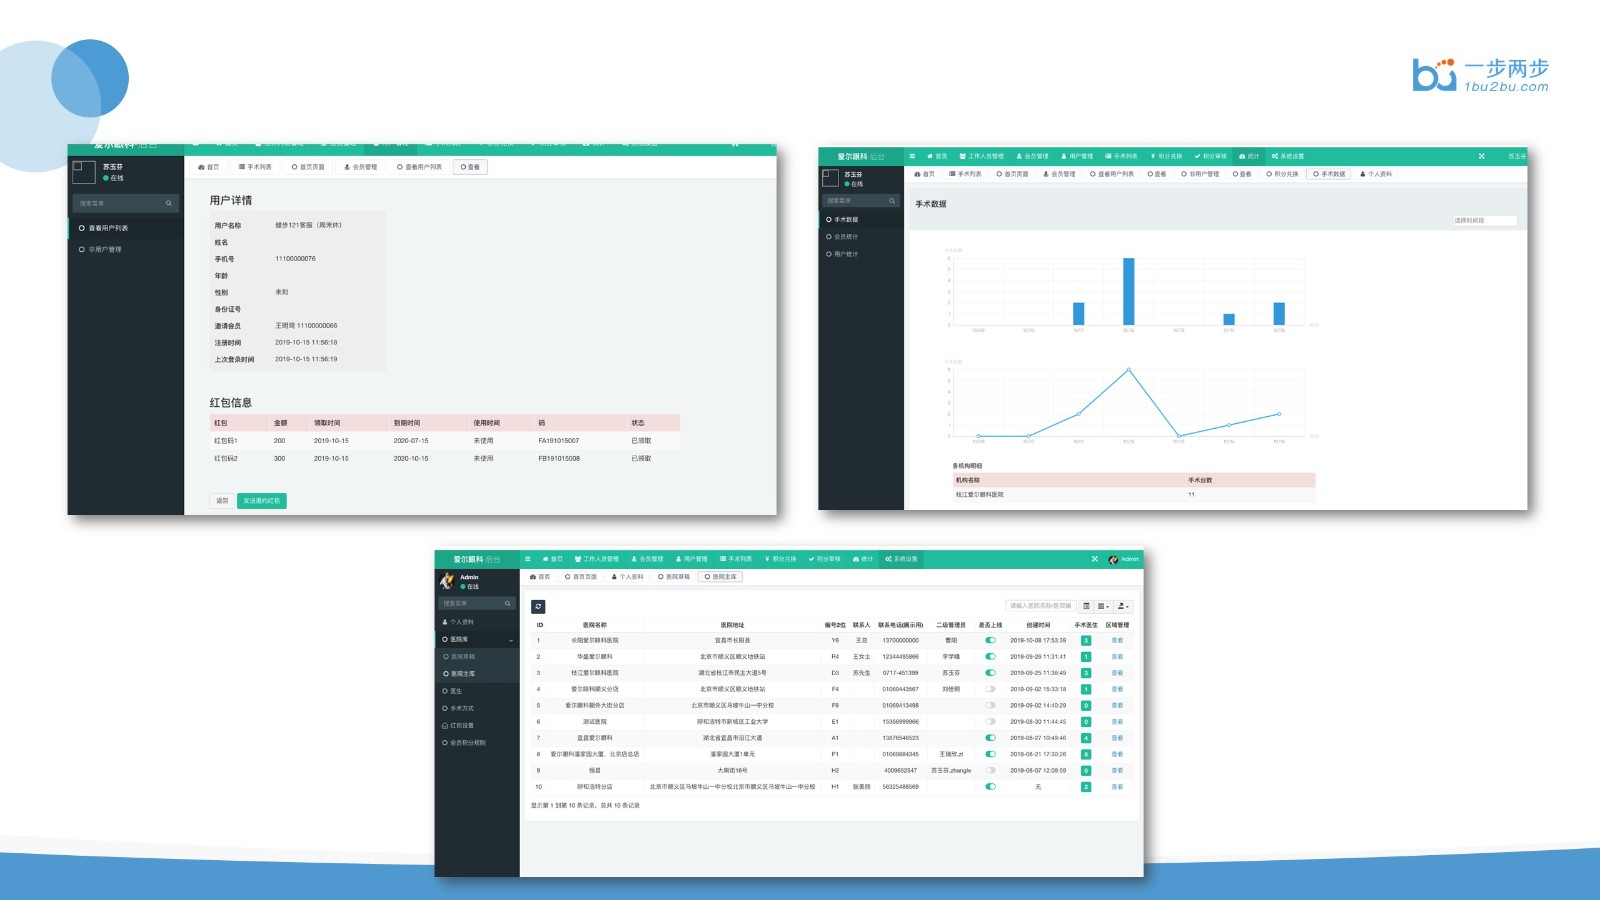Open 非用户管理 in user details sidebar
The width and height of the screenshot is (1600, 900).
pos(125,249)
